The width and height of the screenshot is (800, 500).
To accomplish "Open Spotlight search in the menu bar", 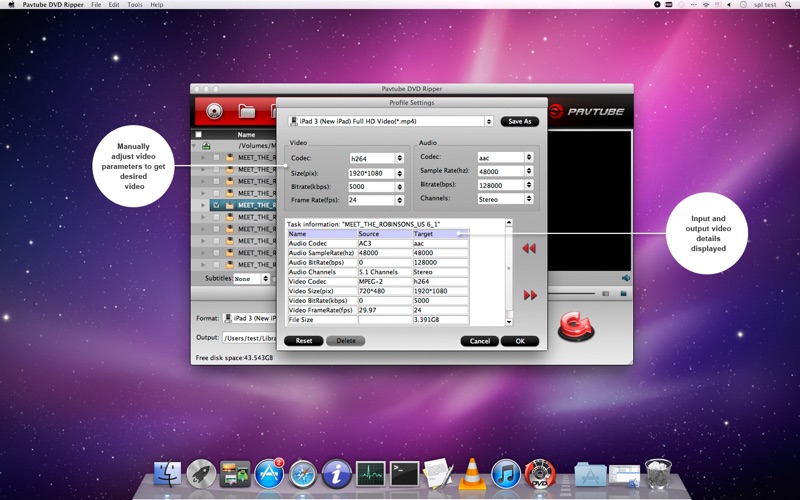I will click(788, 5).
